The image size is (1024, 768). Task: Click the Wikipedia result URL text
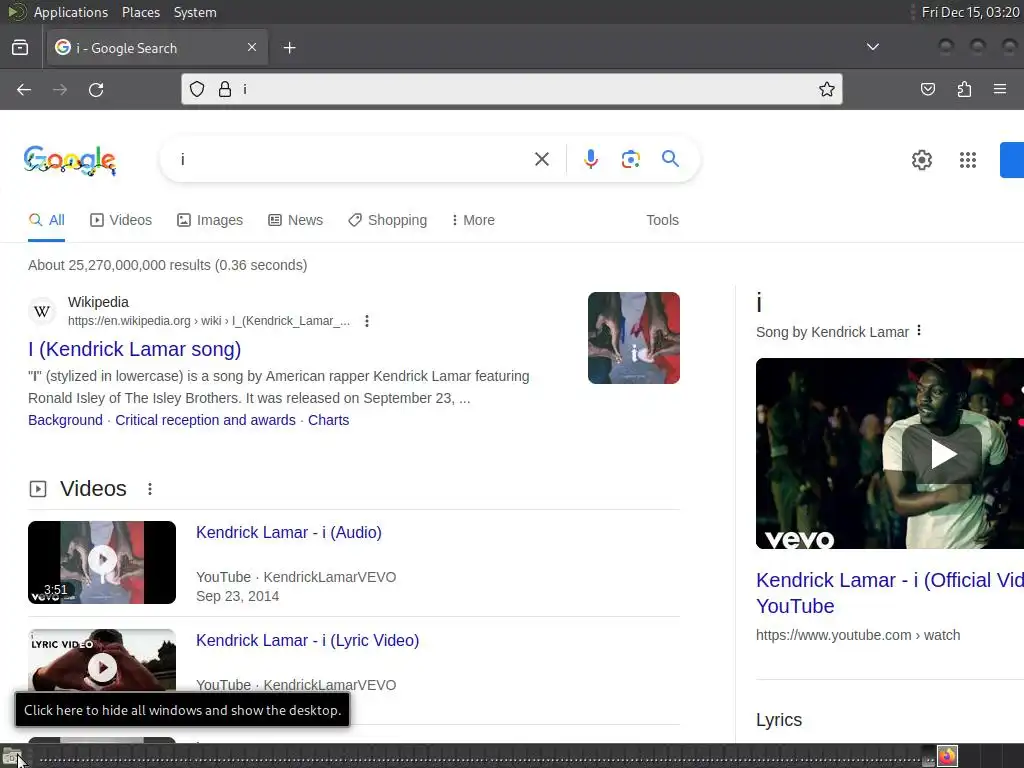click(209, 321)
